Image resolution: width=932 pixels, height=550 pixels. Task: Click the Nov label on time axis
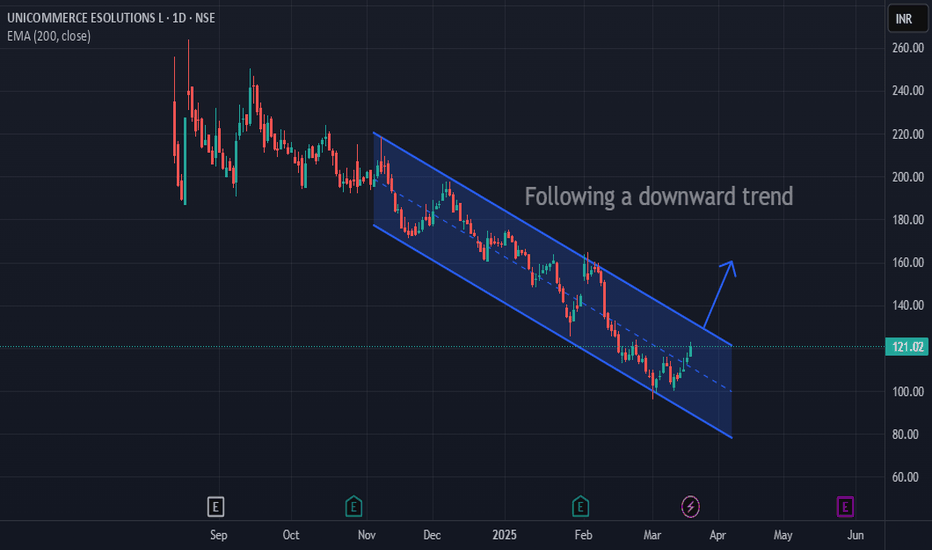pos(367,535)
